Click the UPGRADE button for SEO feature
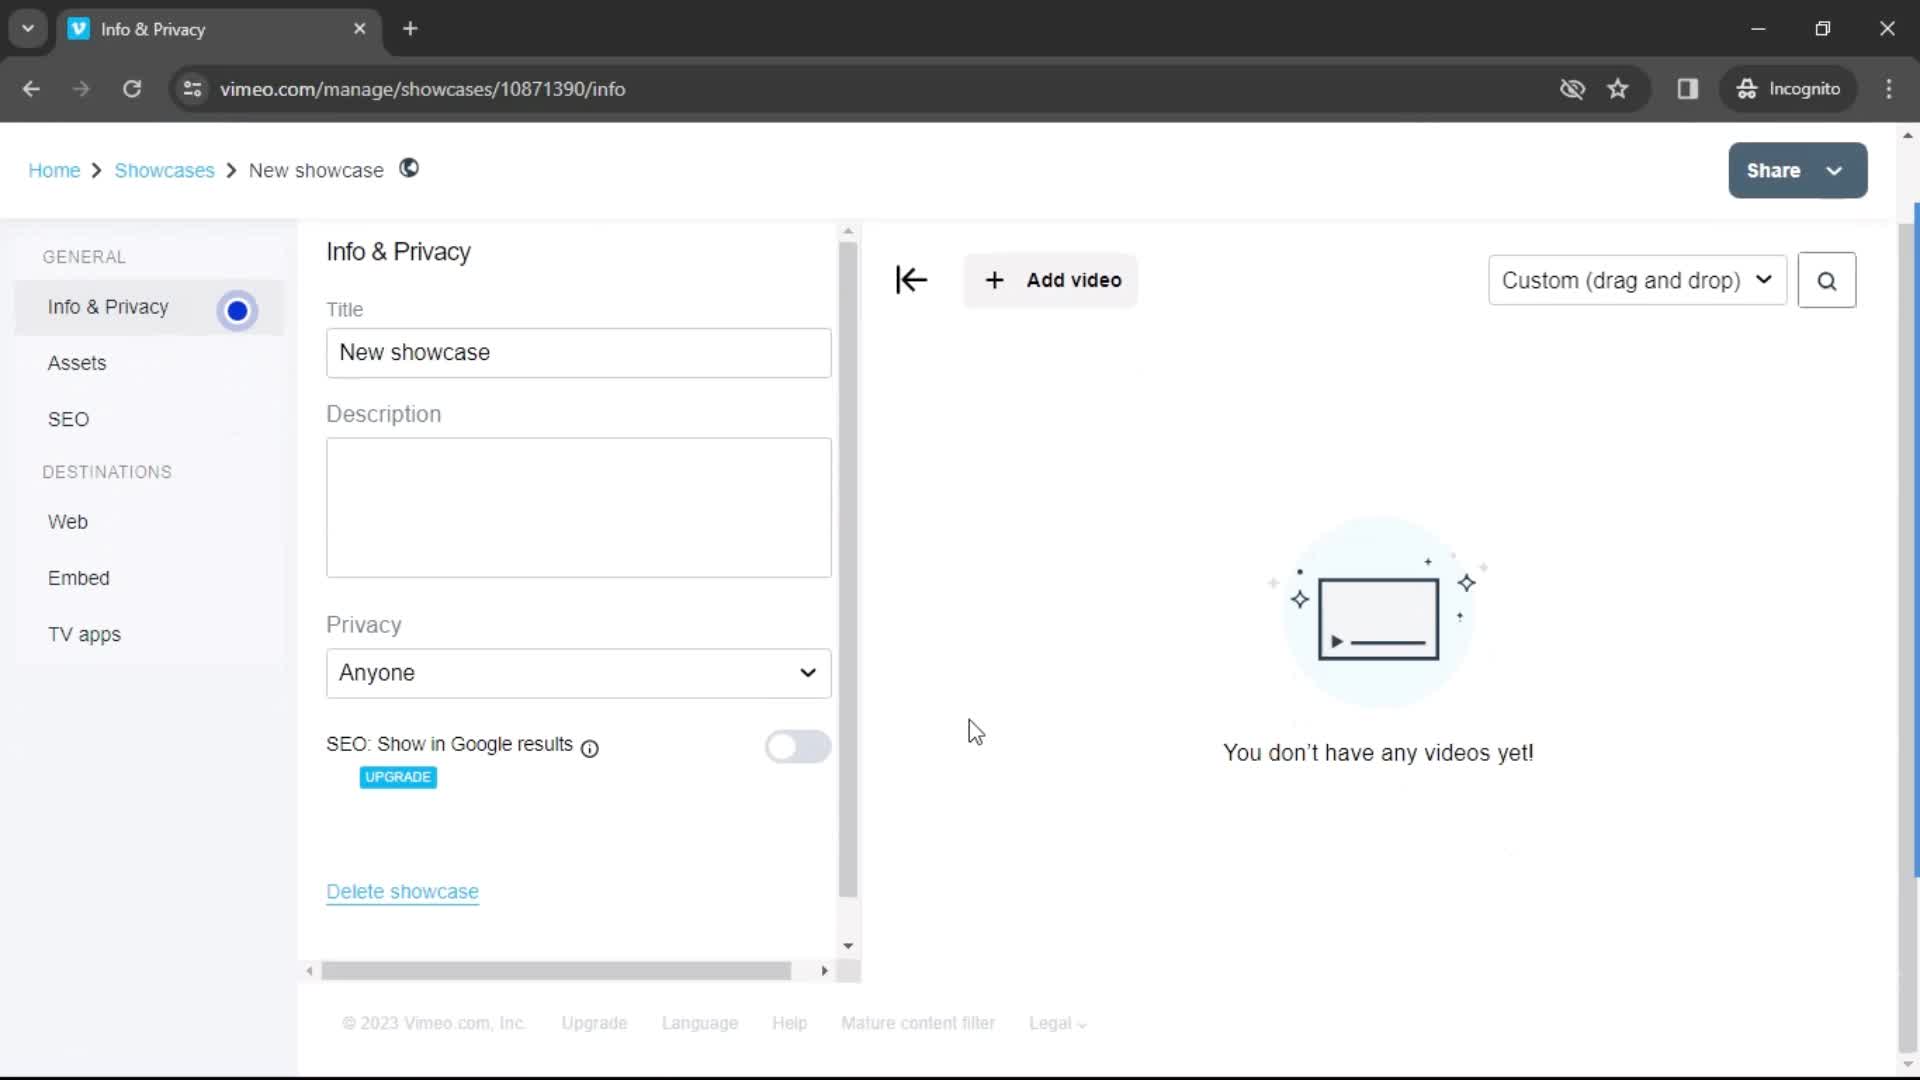The width and height of the screenshot is (1920, 1080). pyautogui.click(x=398, y=777)
